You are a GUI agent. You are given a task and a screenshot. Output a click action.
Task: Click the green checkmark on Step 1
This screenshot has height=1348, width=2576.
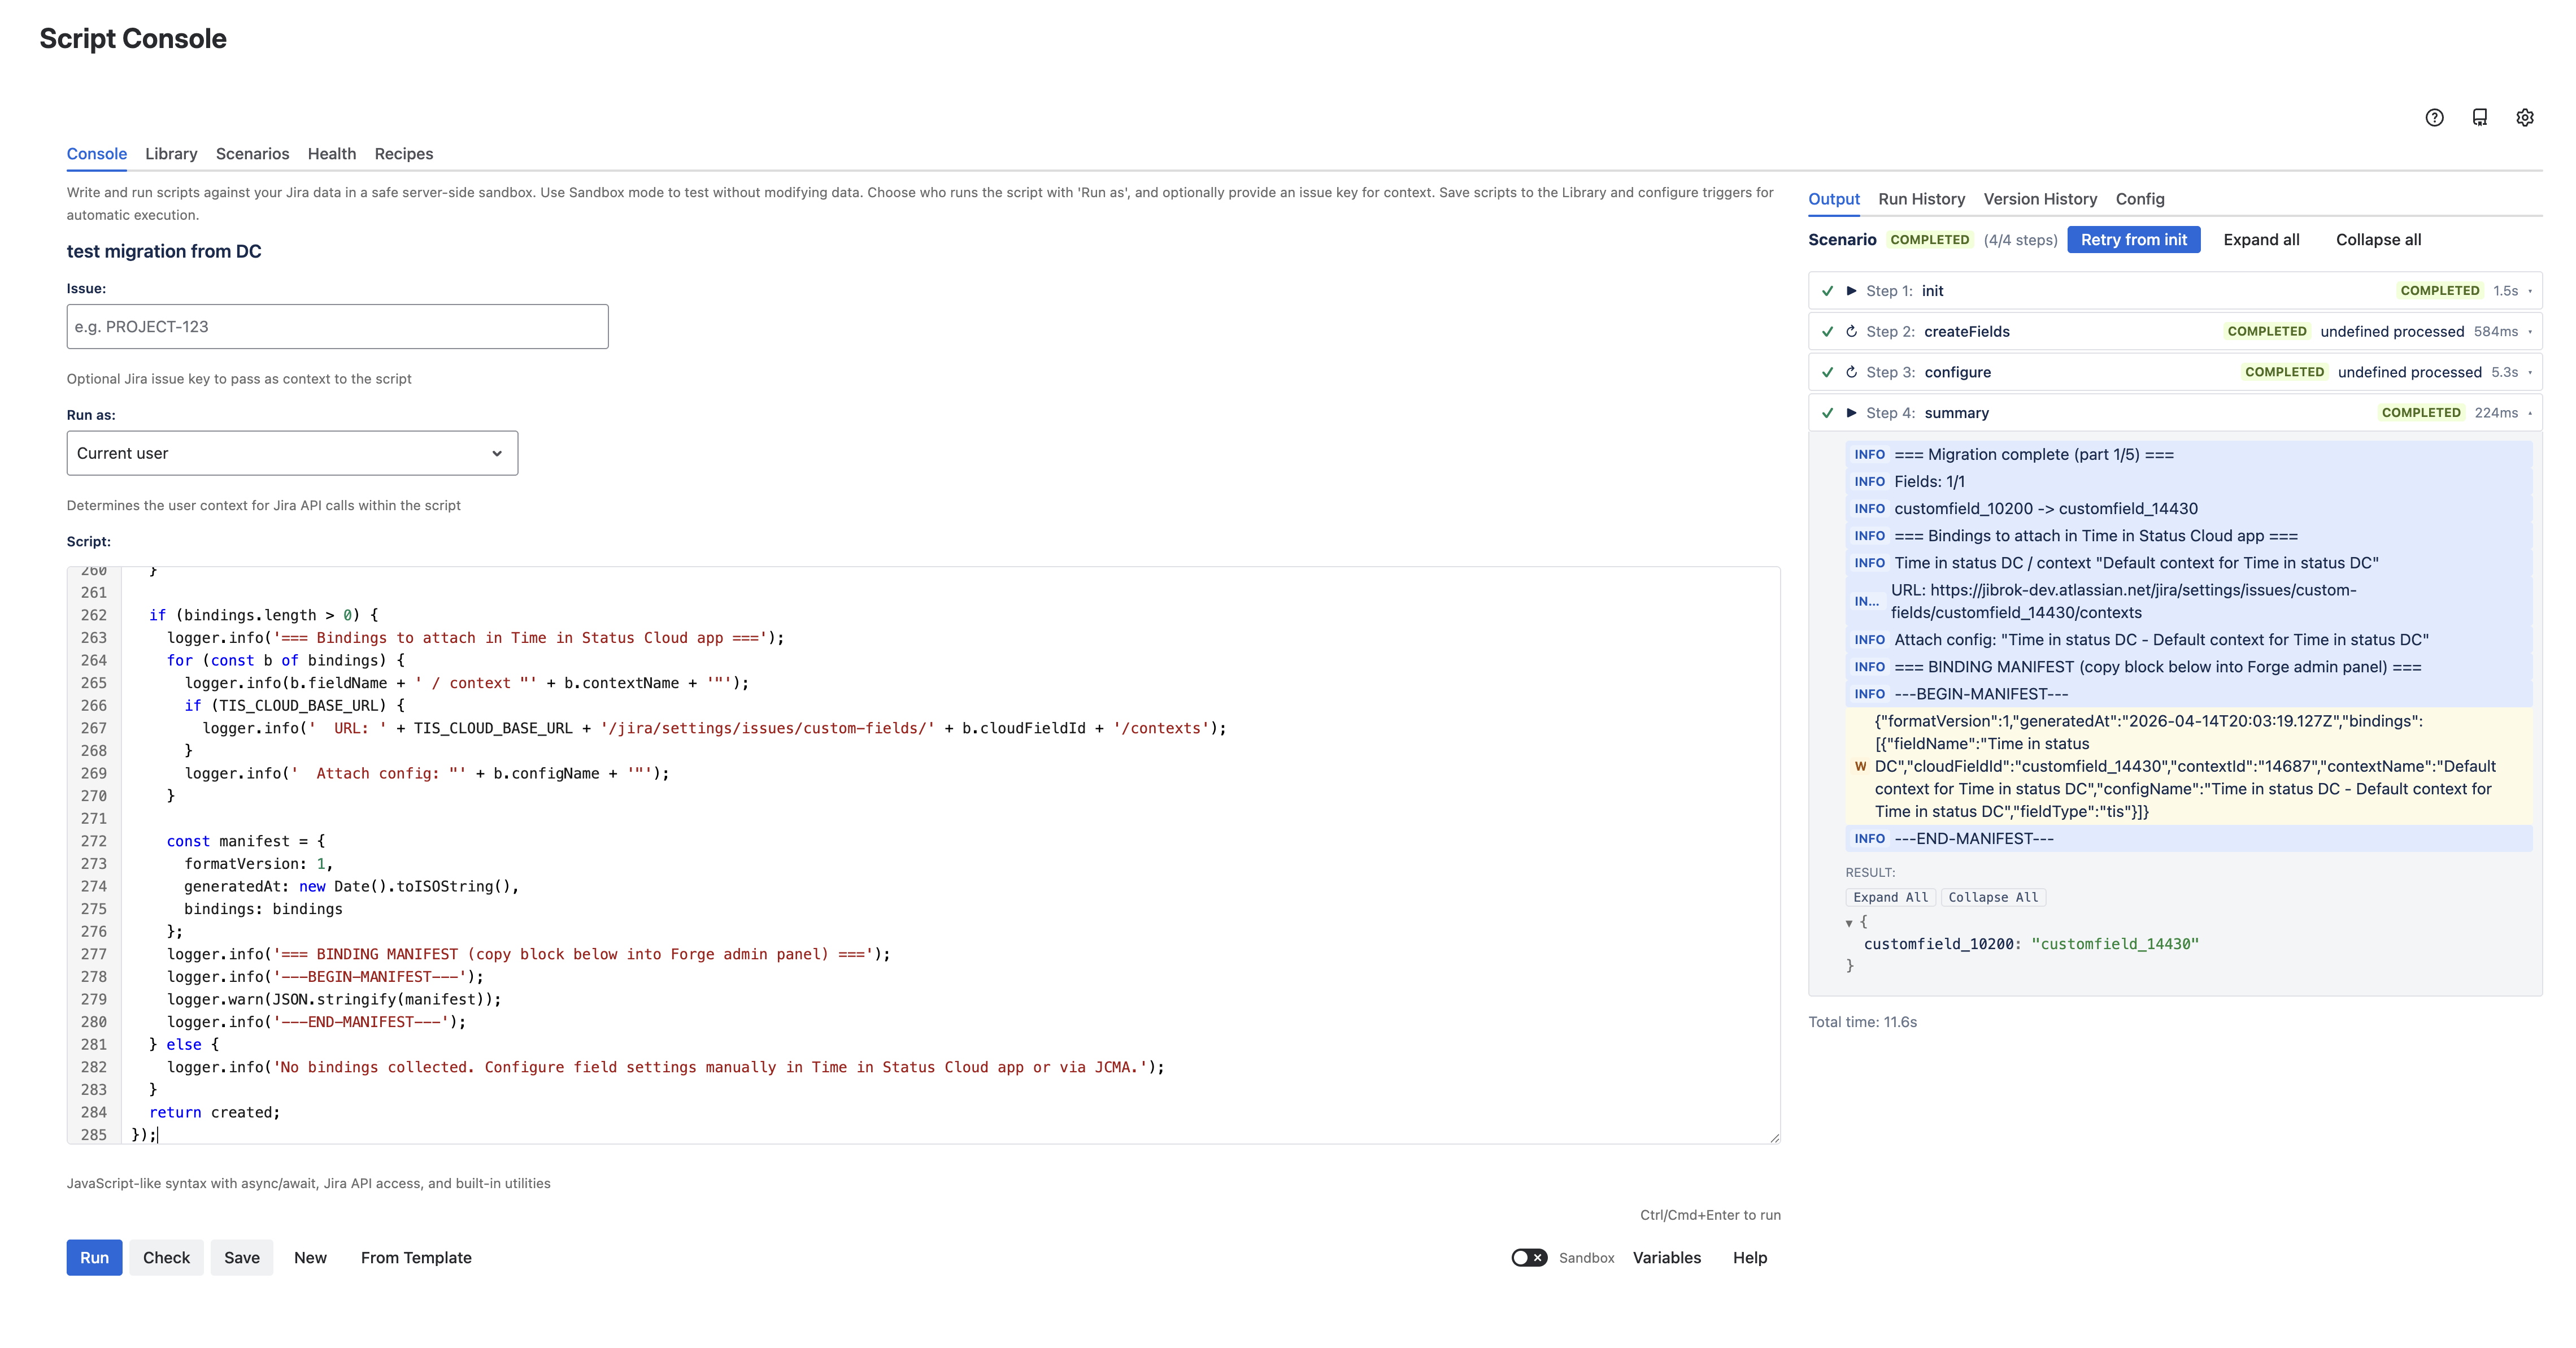[1827, 290]
